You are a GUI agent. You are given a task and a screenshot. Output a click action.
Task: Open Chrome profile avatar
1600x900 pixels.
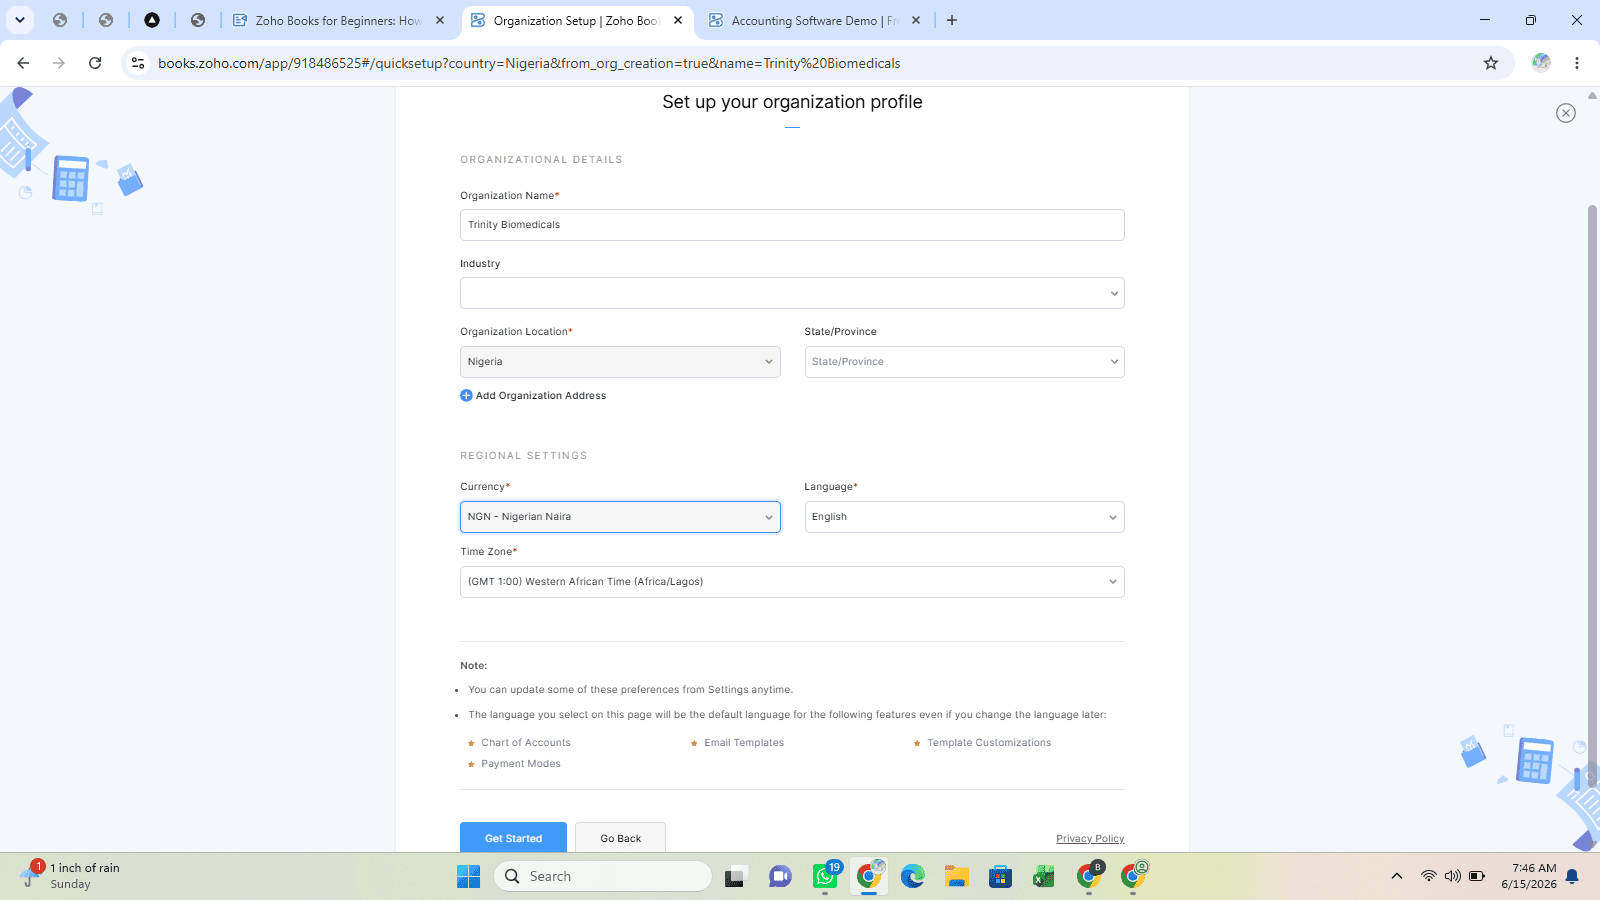(x=1541, y=63)
